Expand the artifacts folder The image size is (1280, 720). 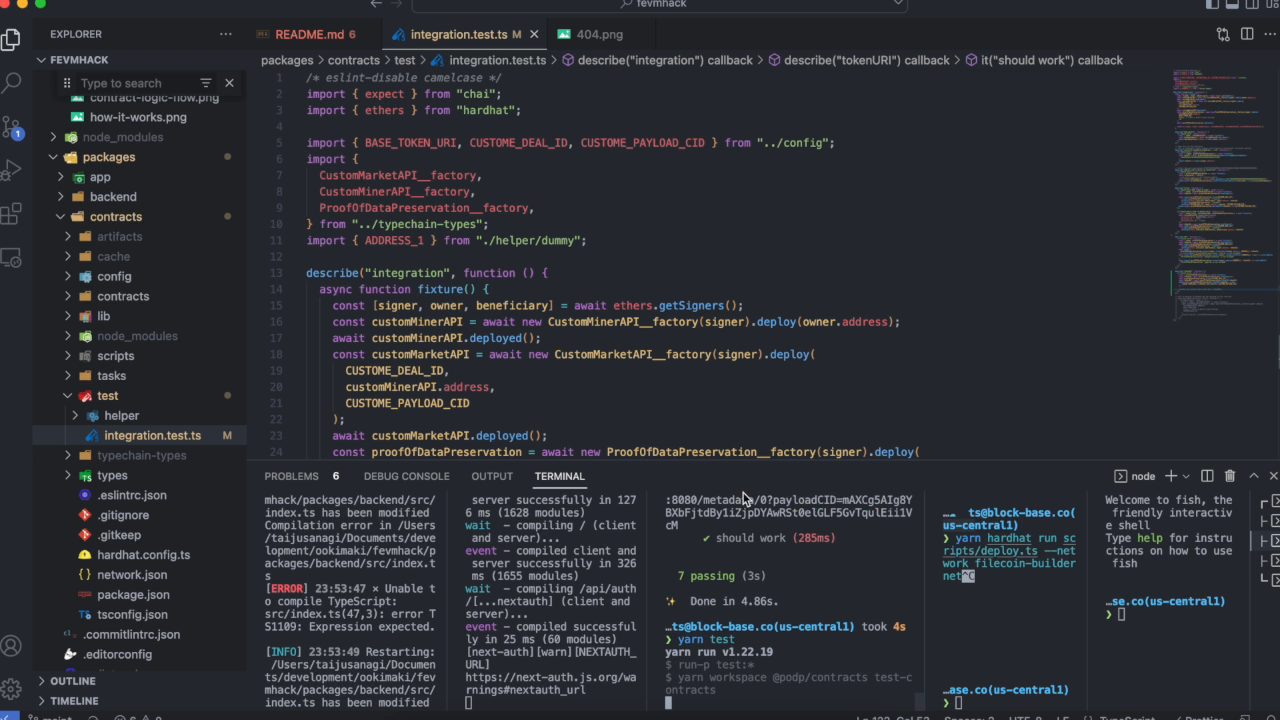139,237
